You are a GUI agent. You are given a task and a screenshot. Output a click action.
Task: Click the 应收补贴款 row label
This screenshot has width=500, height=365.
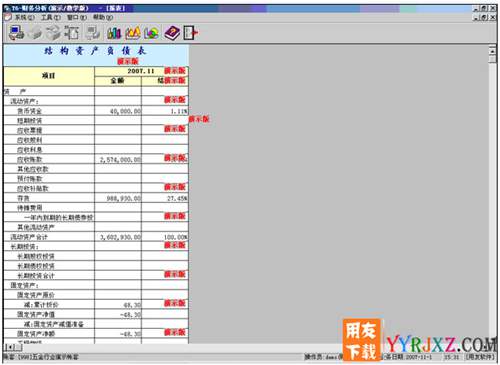click(x=33, y=189)
